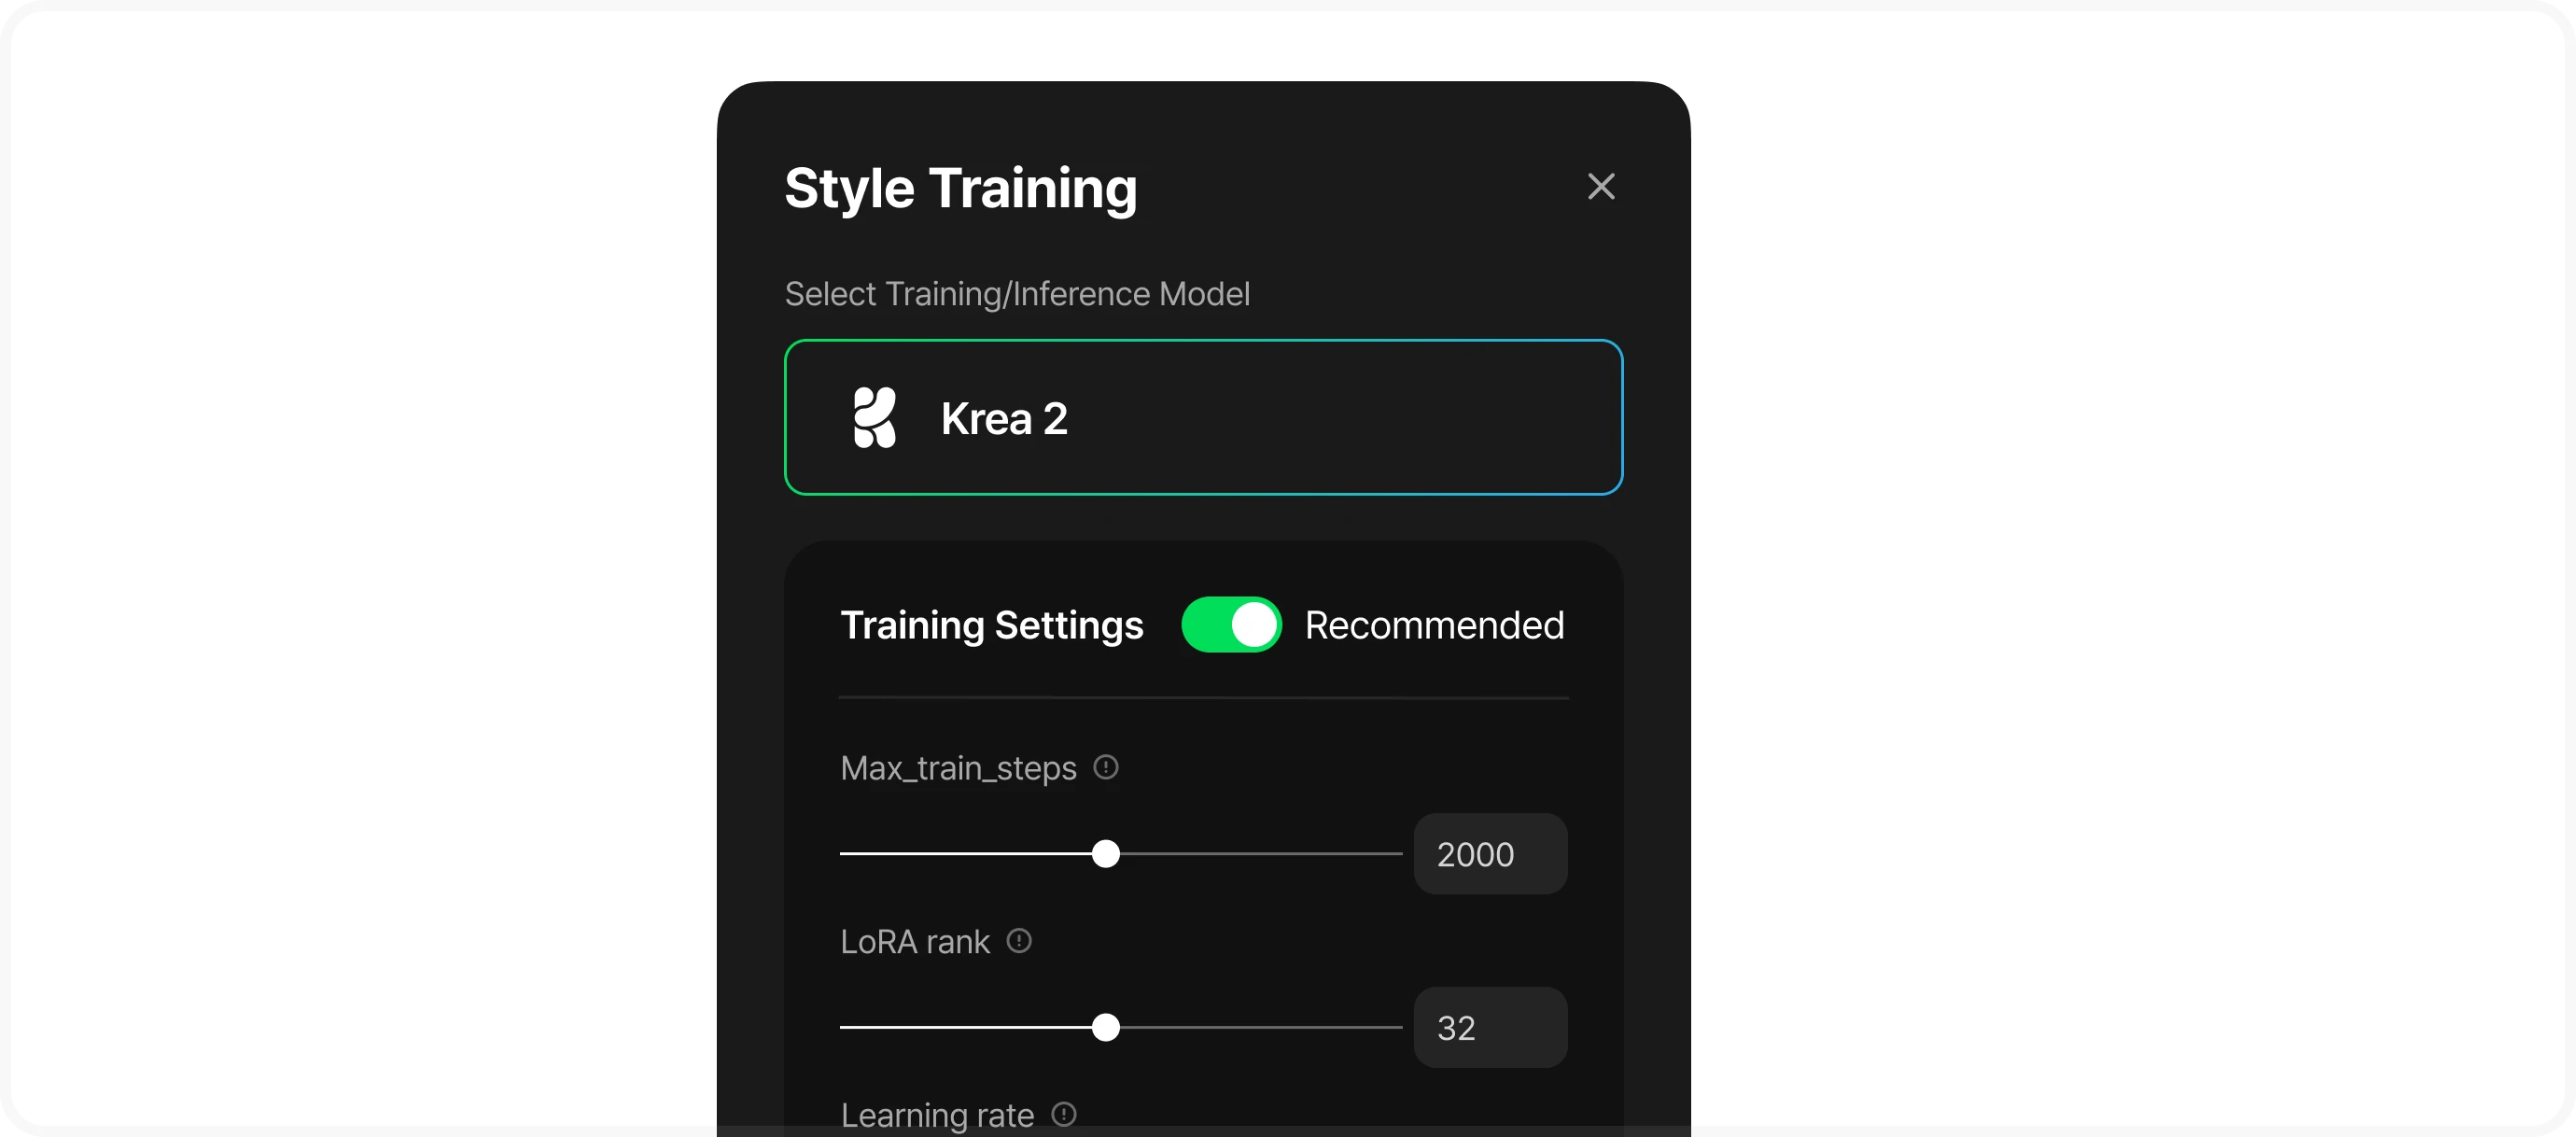Click the LoRA rank slider handle
Viewport: 2576px width, 1137px height.
pyautogui.click(x=1105, y=1027)
